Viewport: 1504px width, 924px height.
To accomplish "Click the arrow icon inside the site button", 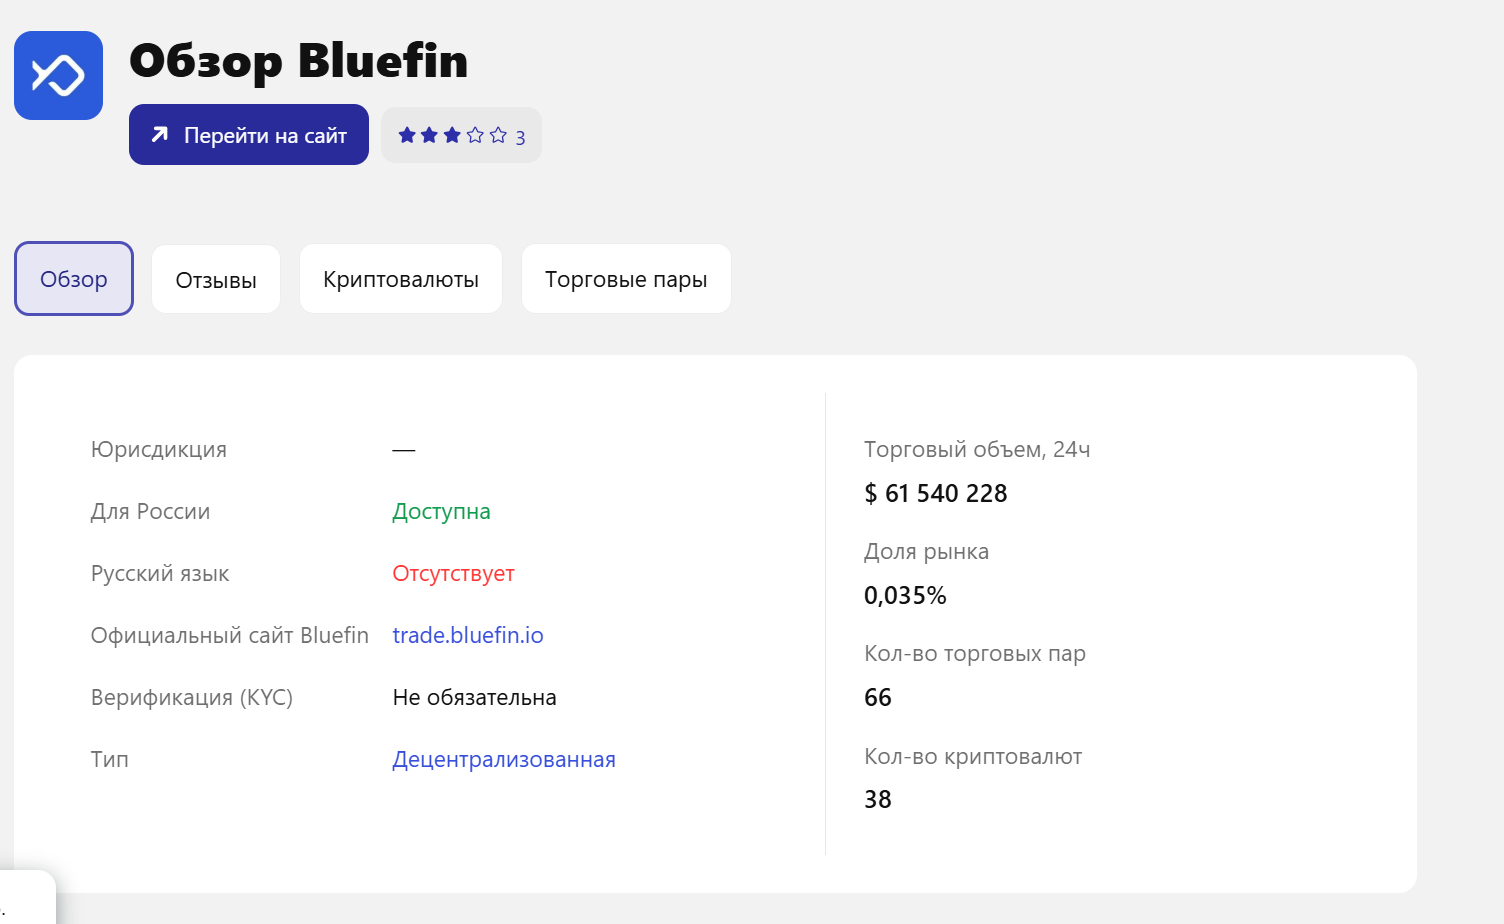I will tap(161, 134).
